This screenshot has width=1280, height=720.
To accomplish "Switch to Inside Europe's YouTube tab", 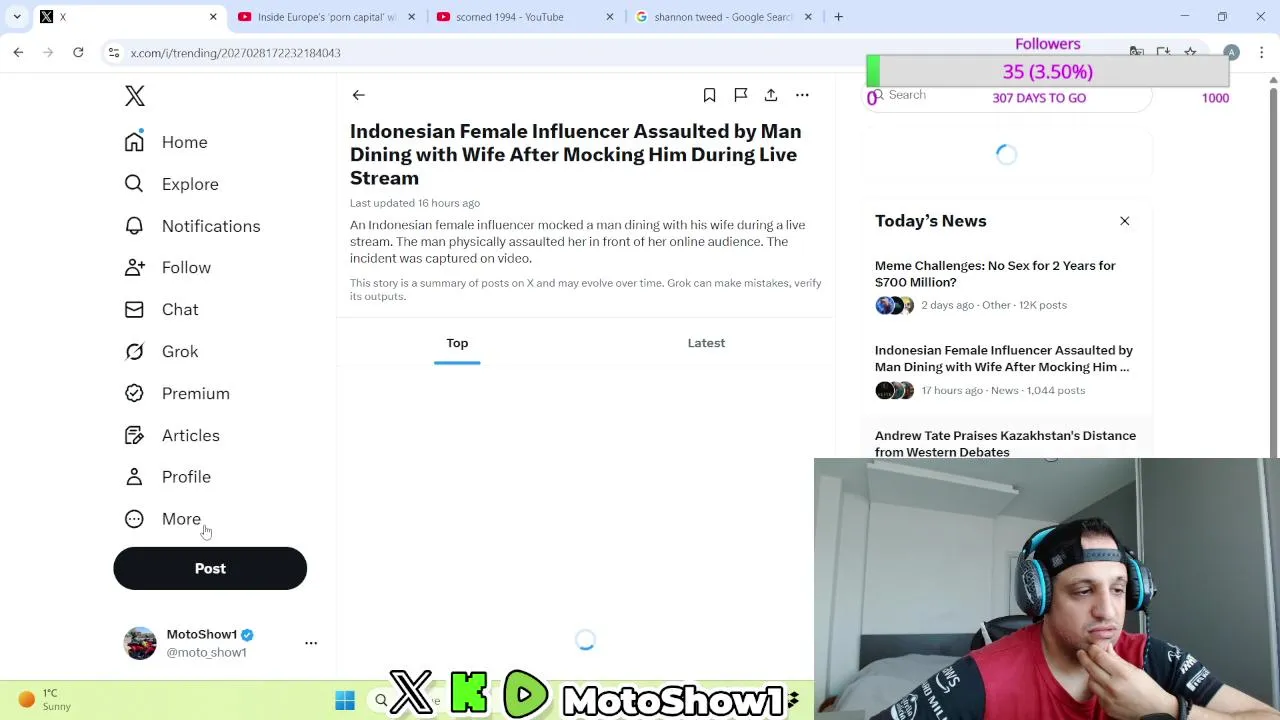I will point(326,17).
